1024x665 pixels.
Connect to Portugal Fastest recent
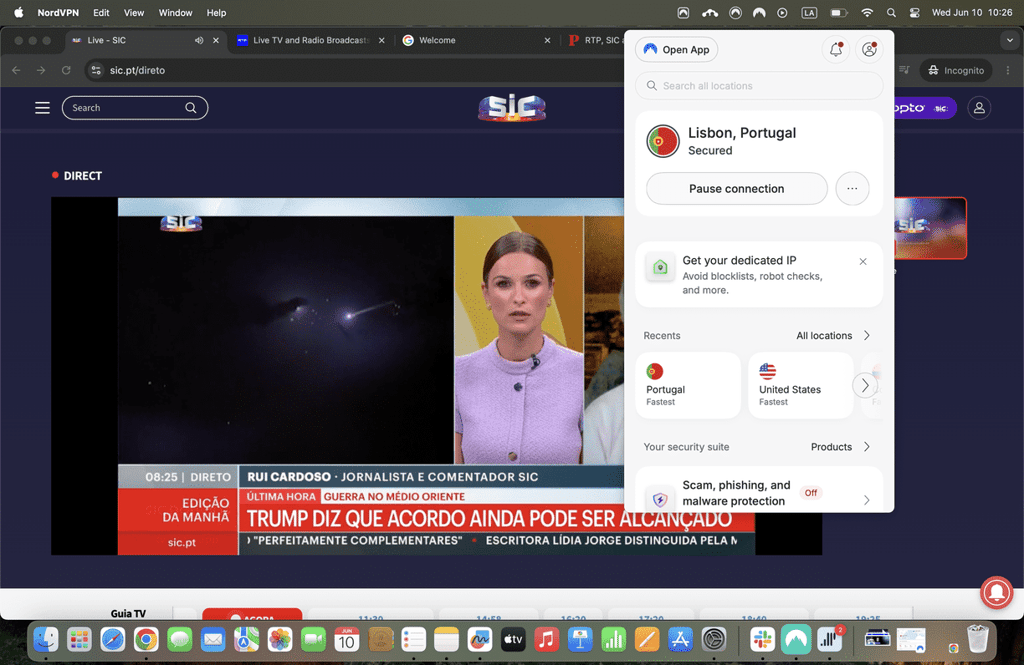(688, 385)
